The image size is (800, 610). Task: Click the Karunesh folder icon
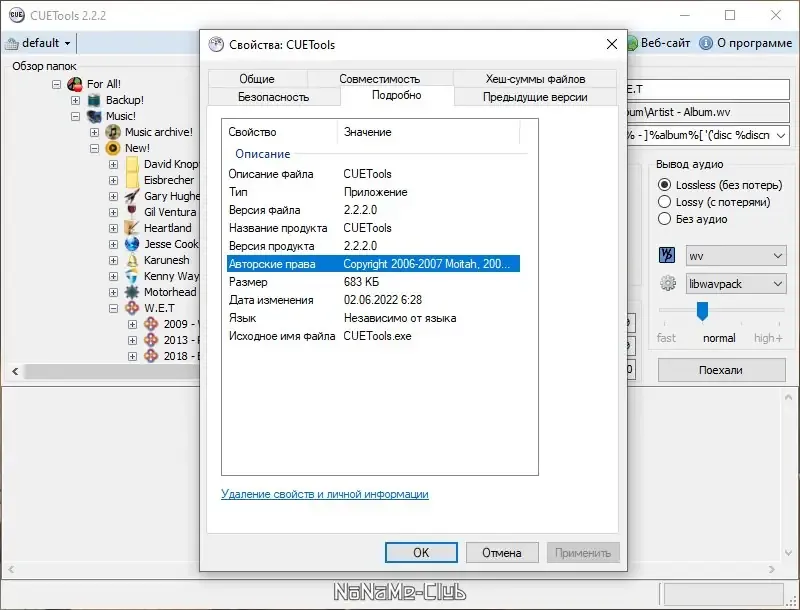click(132, 260)
